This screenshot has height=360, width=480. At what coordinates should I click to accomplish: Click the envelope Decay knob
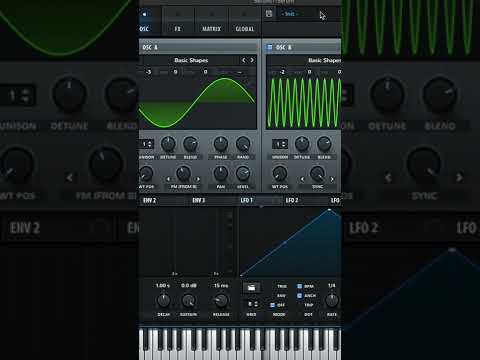[163, 301]
